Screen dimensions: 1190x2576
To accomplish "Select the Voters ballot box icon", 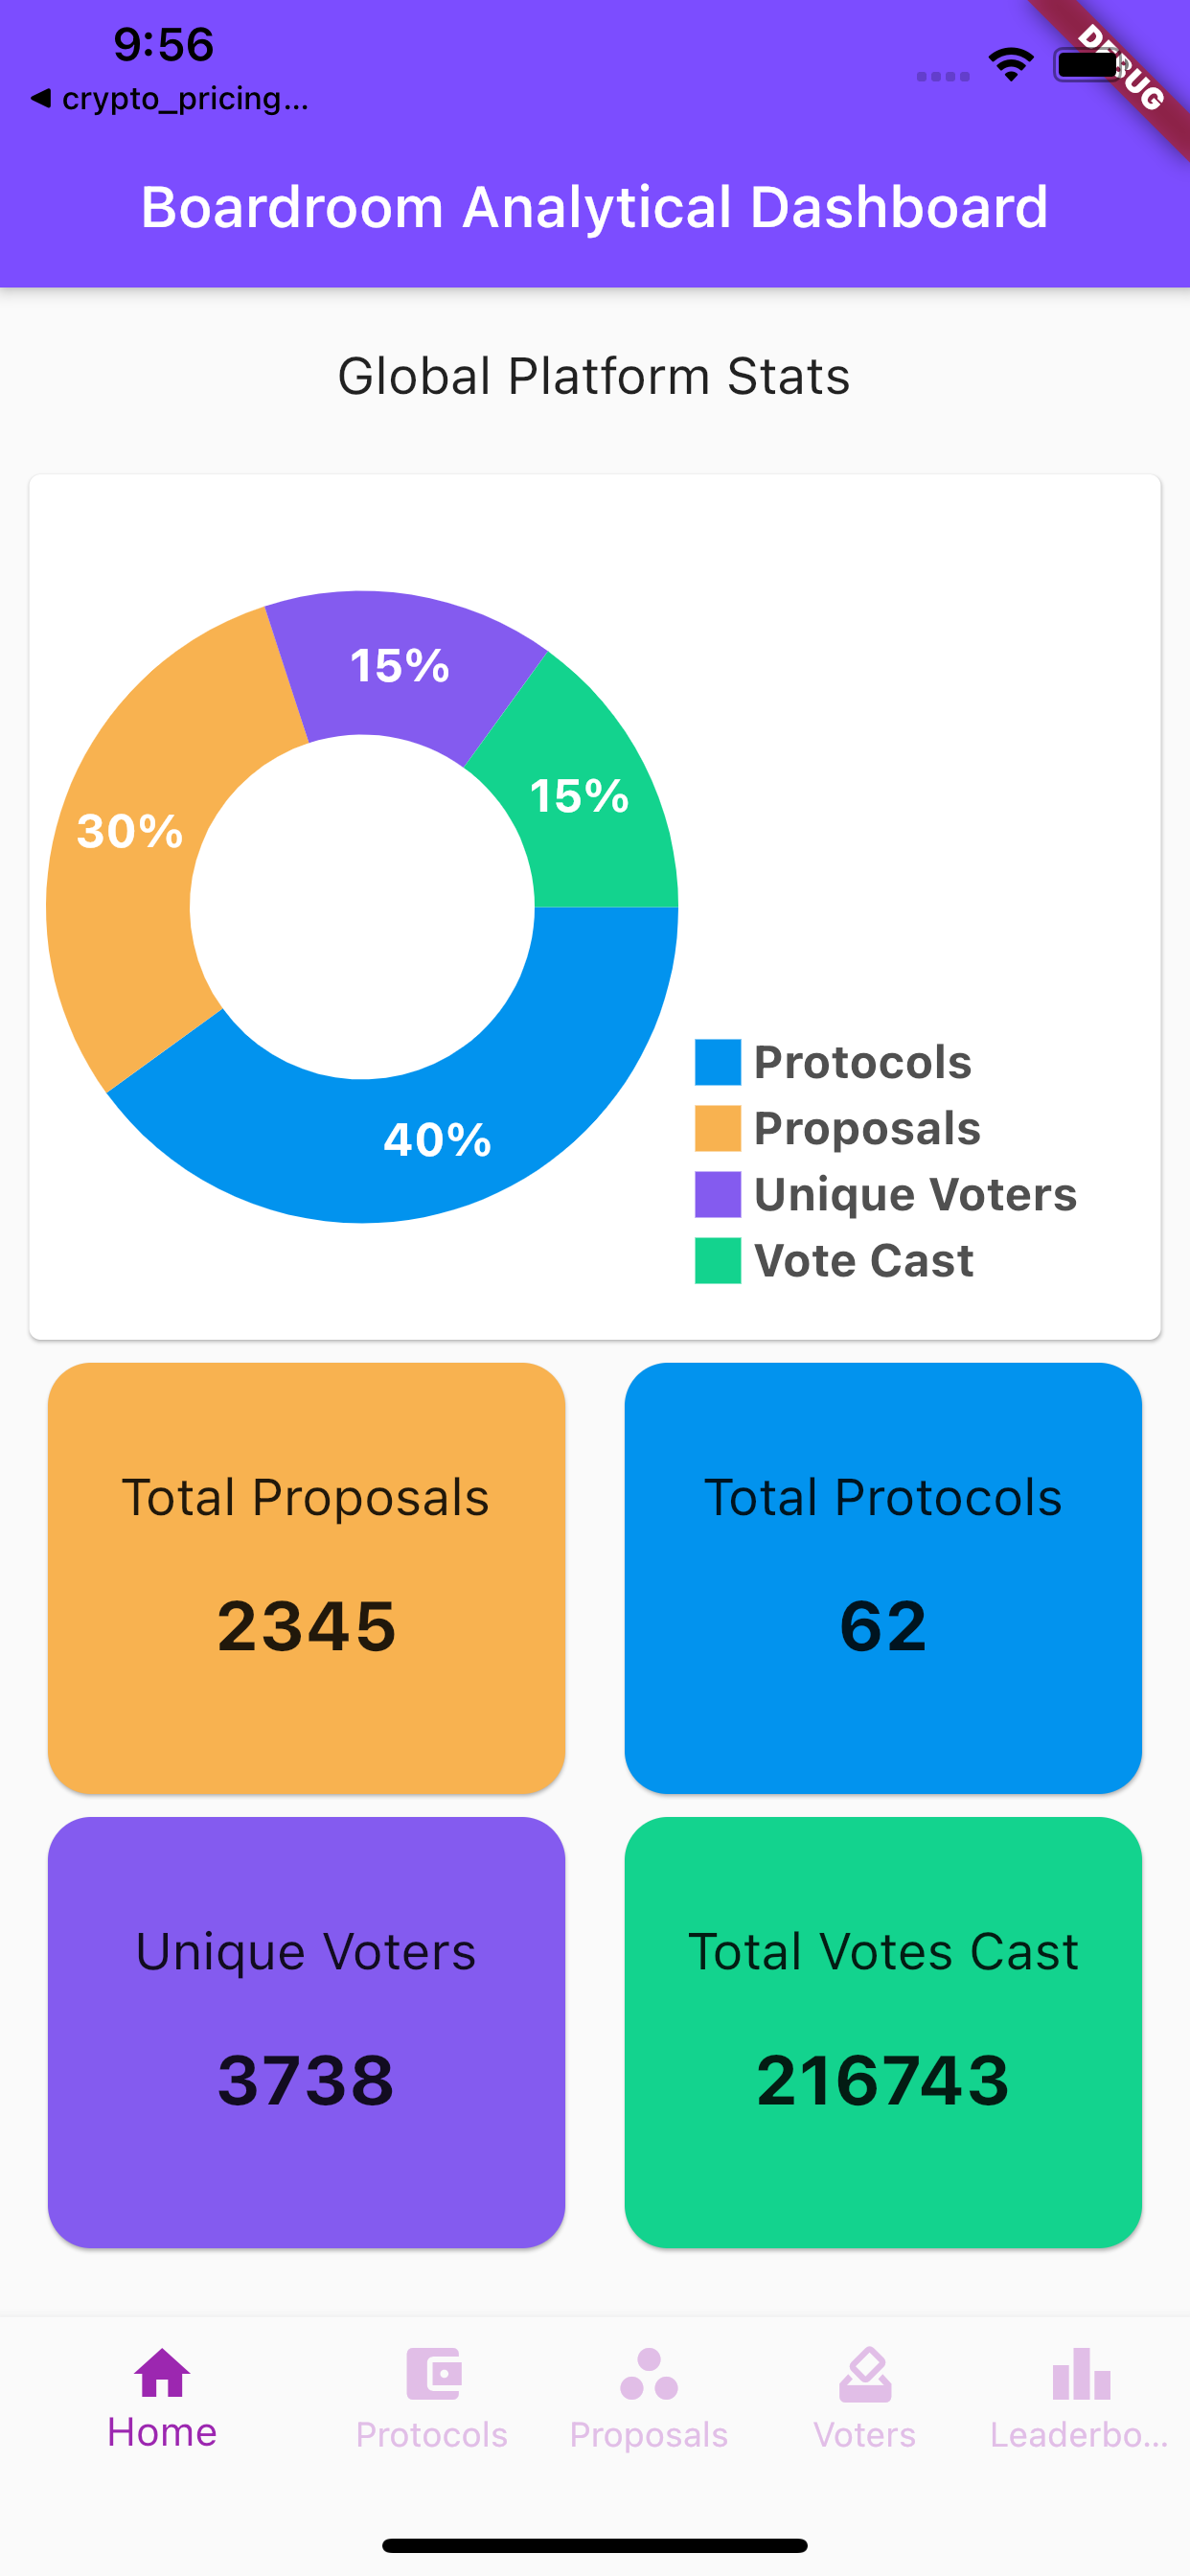I will tap(864, 2377).
